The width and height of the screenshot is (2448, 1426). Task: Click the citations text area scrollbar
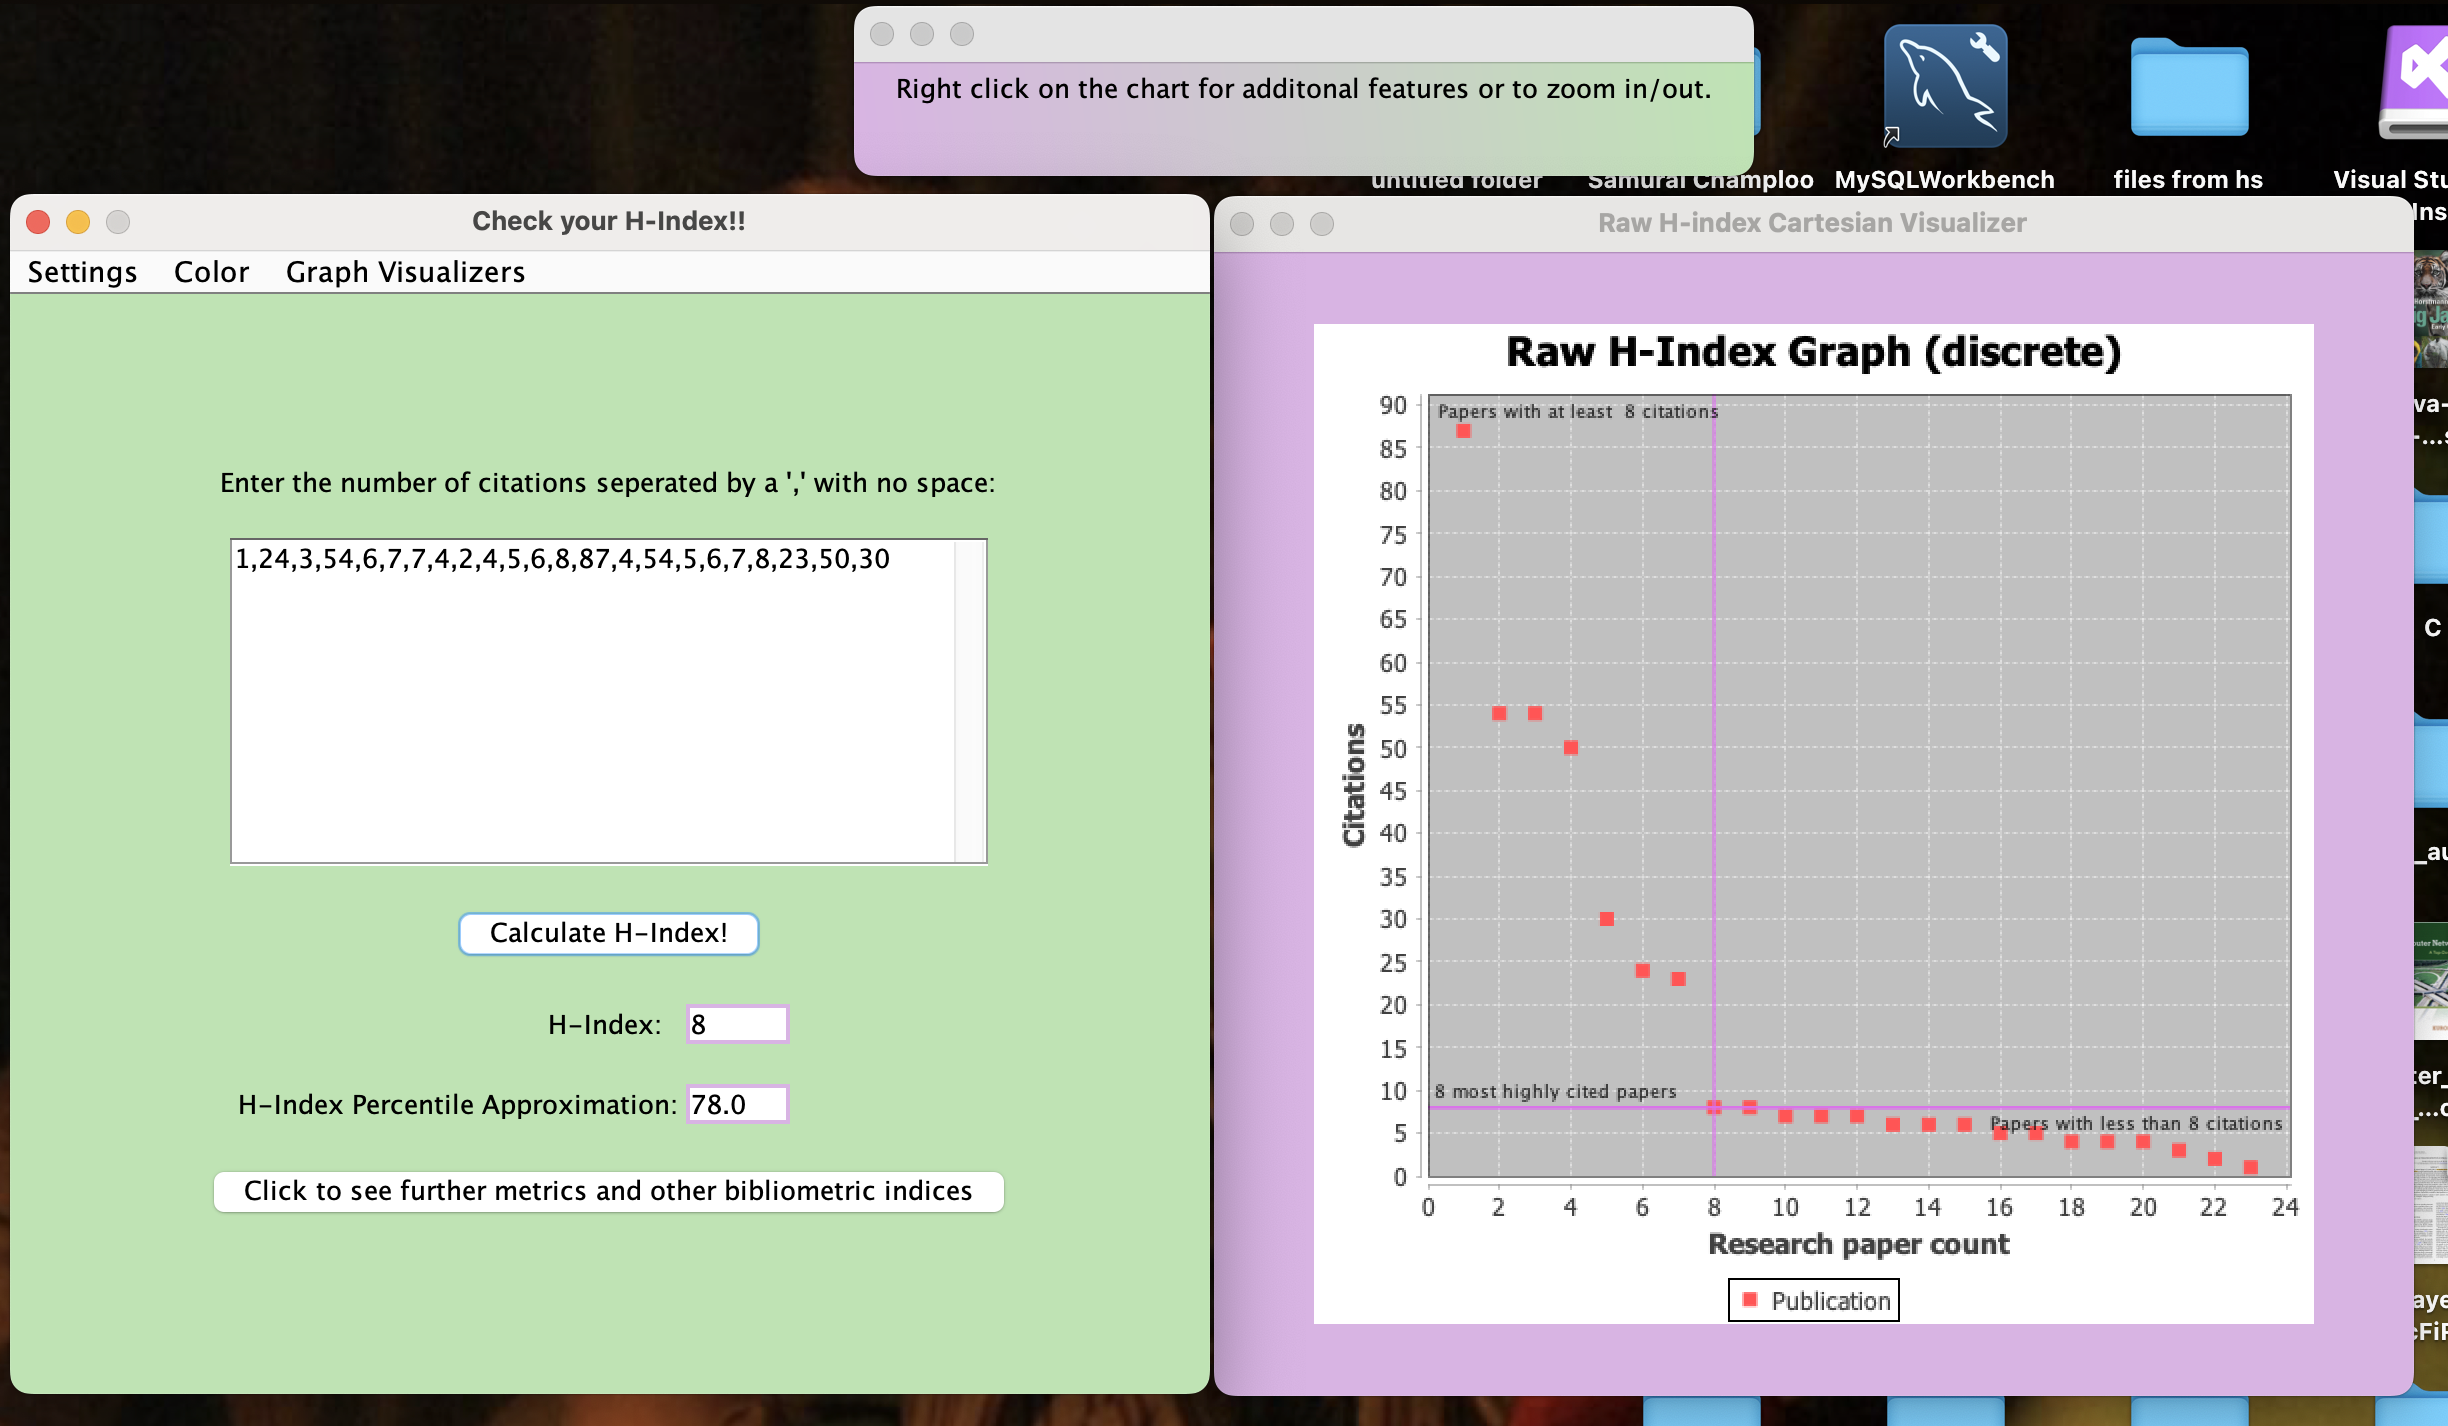(x=969, y=700)
